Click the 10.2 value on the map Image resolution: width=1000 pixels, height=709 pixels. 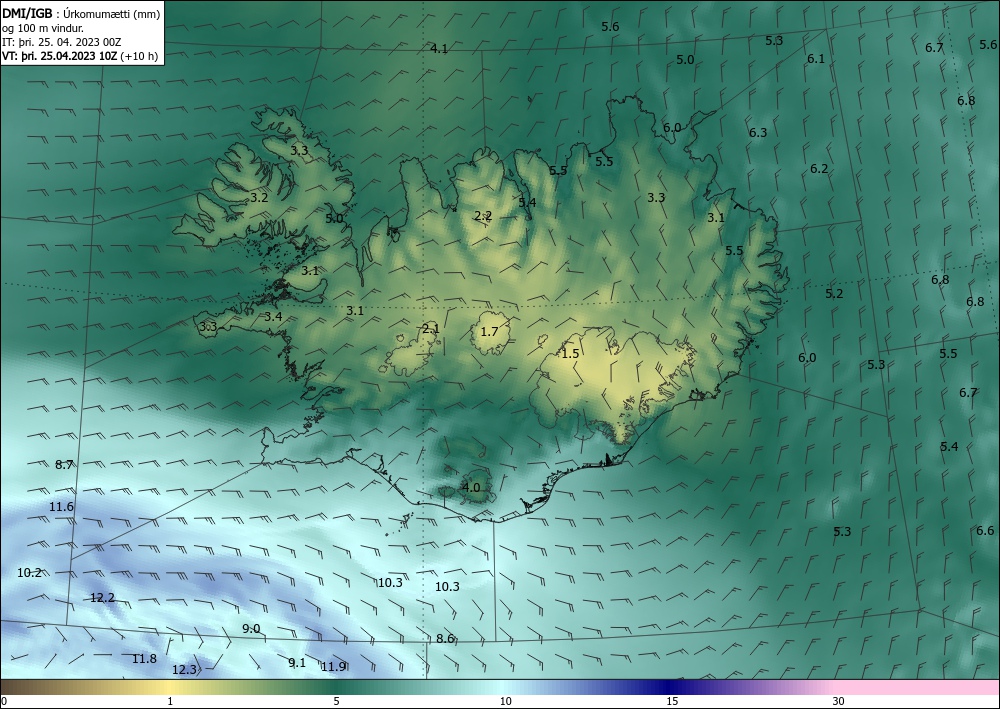point(29,573)
